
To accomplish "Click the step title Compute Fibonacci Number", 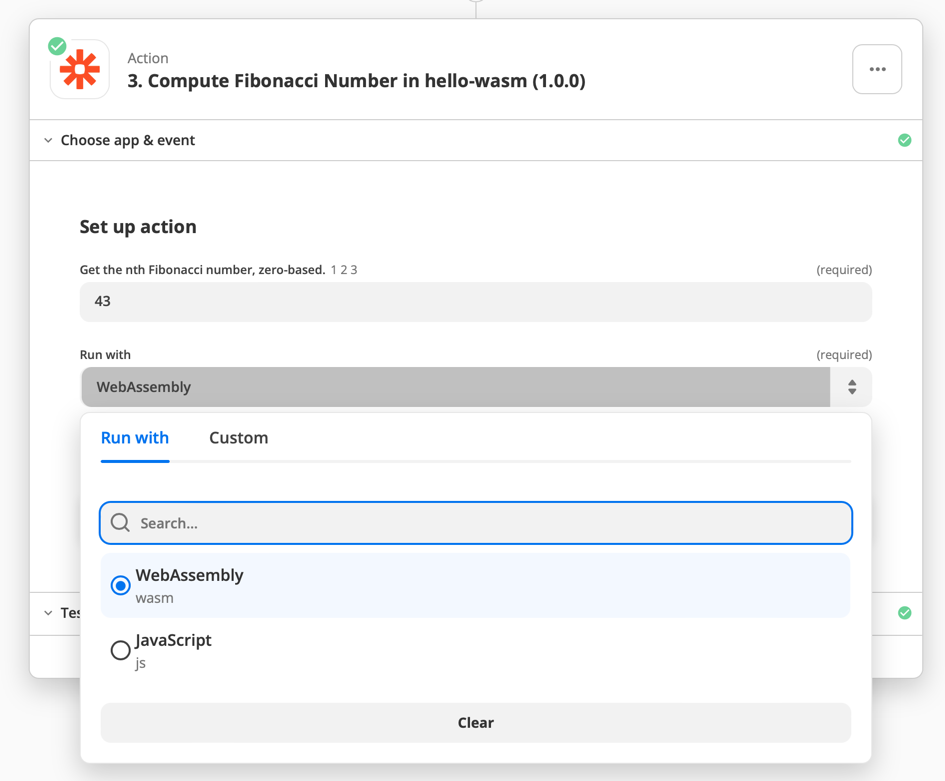I will click(x=356, y=81).
